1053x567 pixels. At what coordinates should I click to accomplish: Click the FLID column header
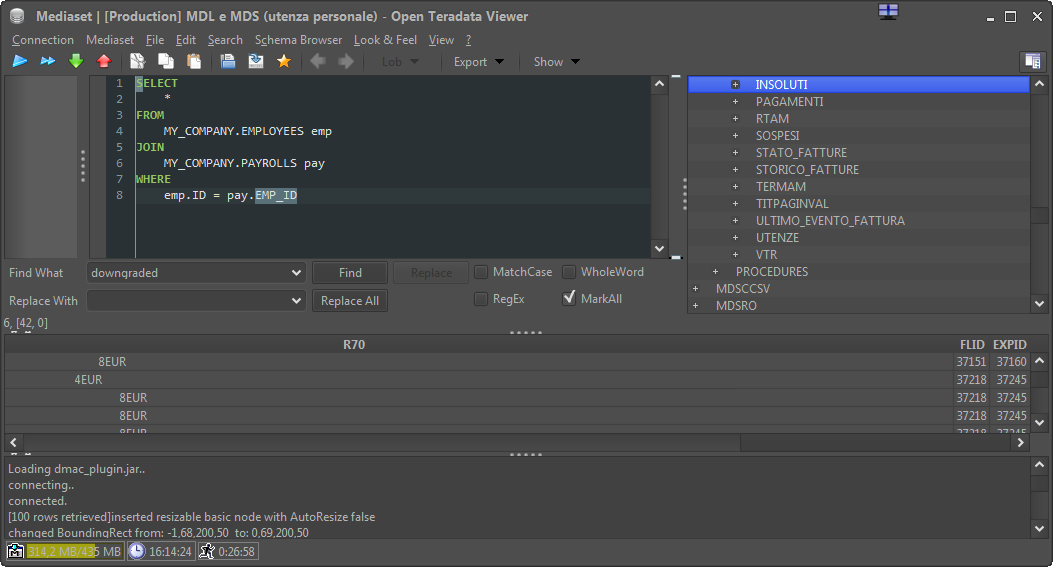[972, 345]
